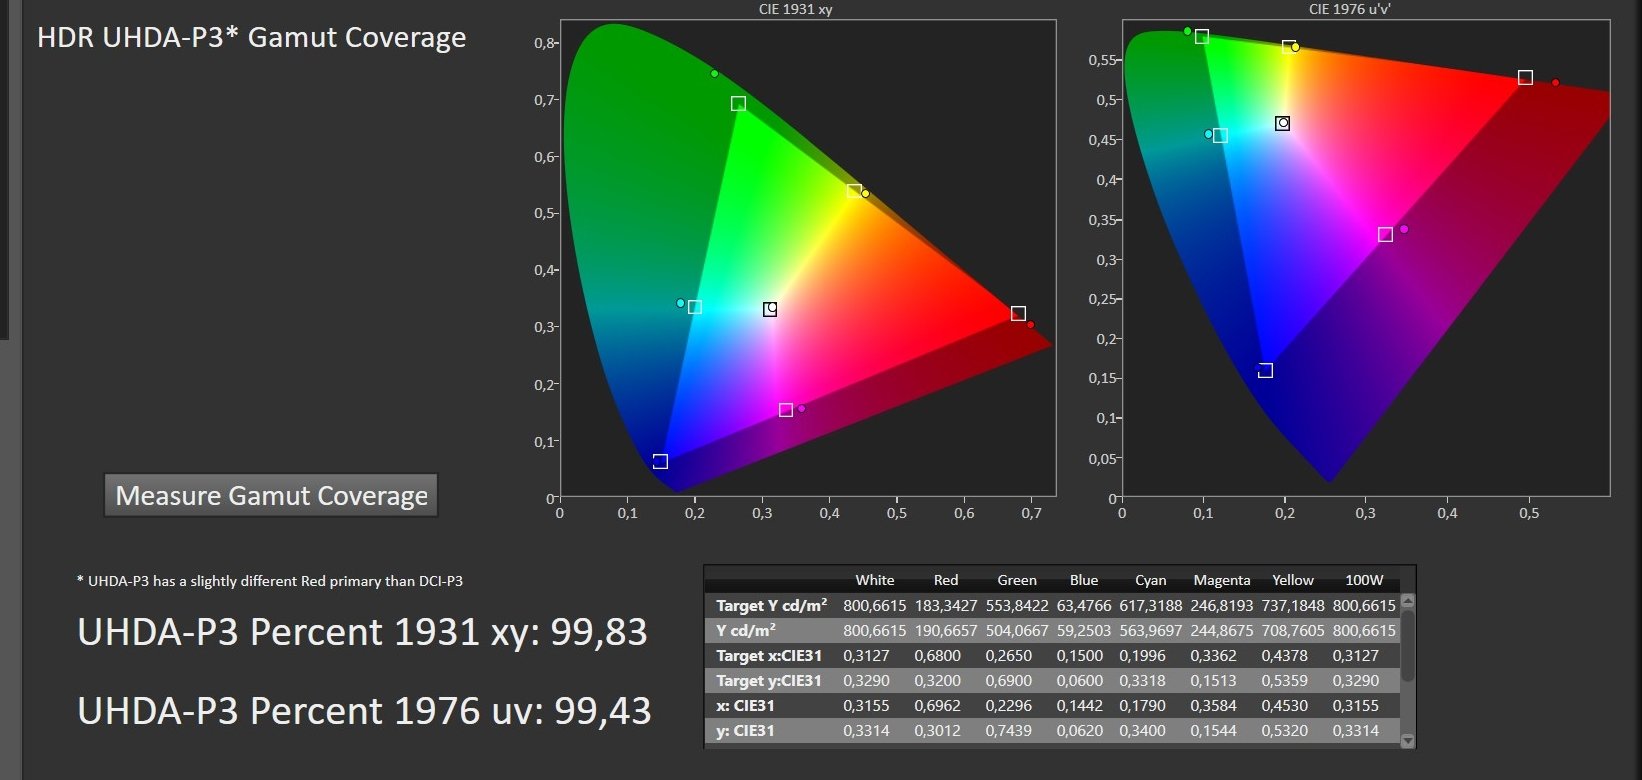1642x780 pixels.
Task: Select the red target square in CIE 1931 chart
Action: pos(1018,314)
